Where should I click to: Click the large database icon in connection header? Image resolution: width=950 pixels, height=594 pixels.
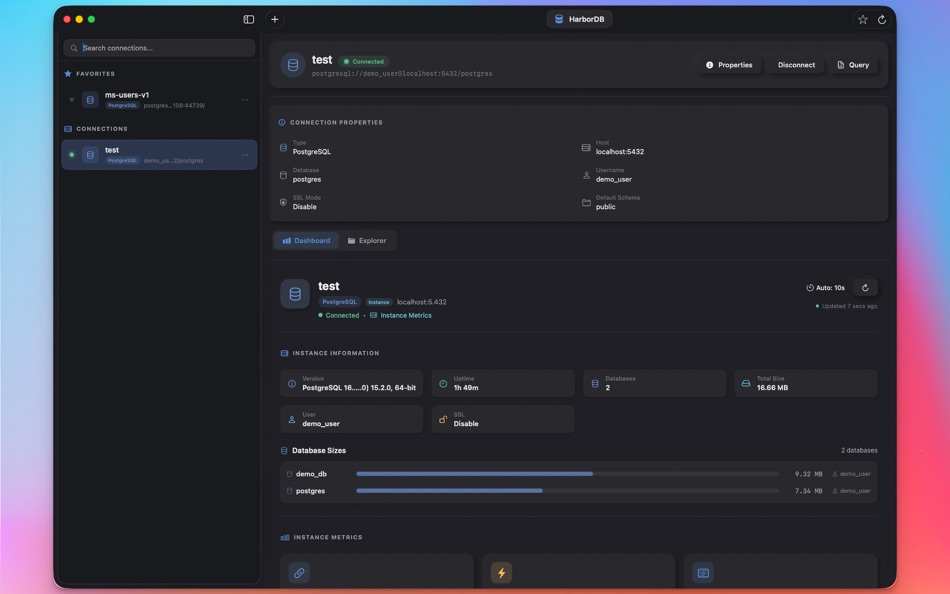(293, 65)
